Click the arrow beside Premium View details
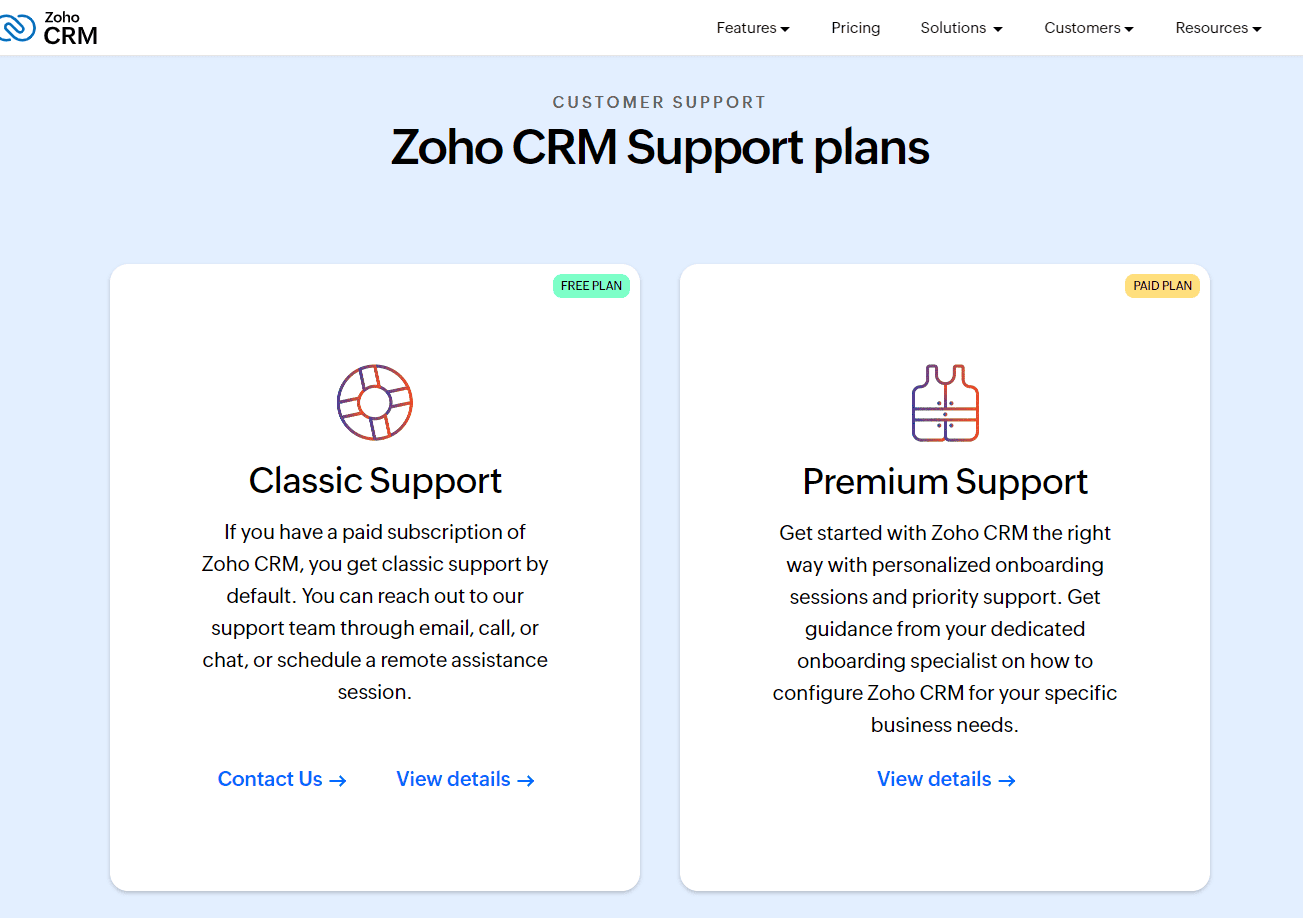Screen dimensions: 1303x918 coord(1007,781)
